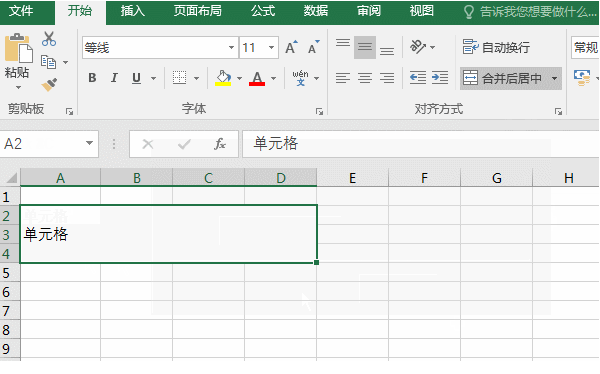Viewport: 600px width, 374px height.
Task: Click the A2 Name Box field
Action: (42, 144)
